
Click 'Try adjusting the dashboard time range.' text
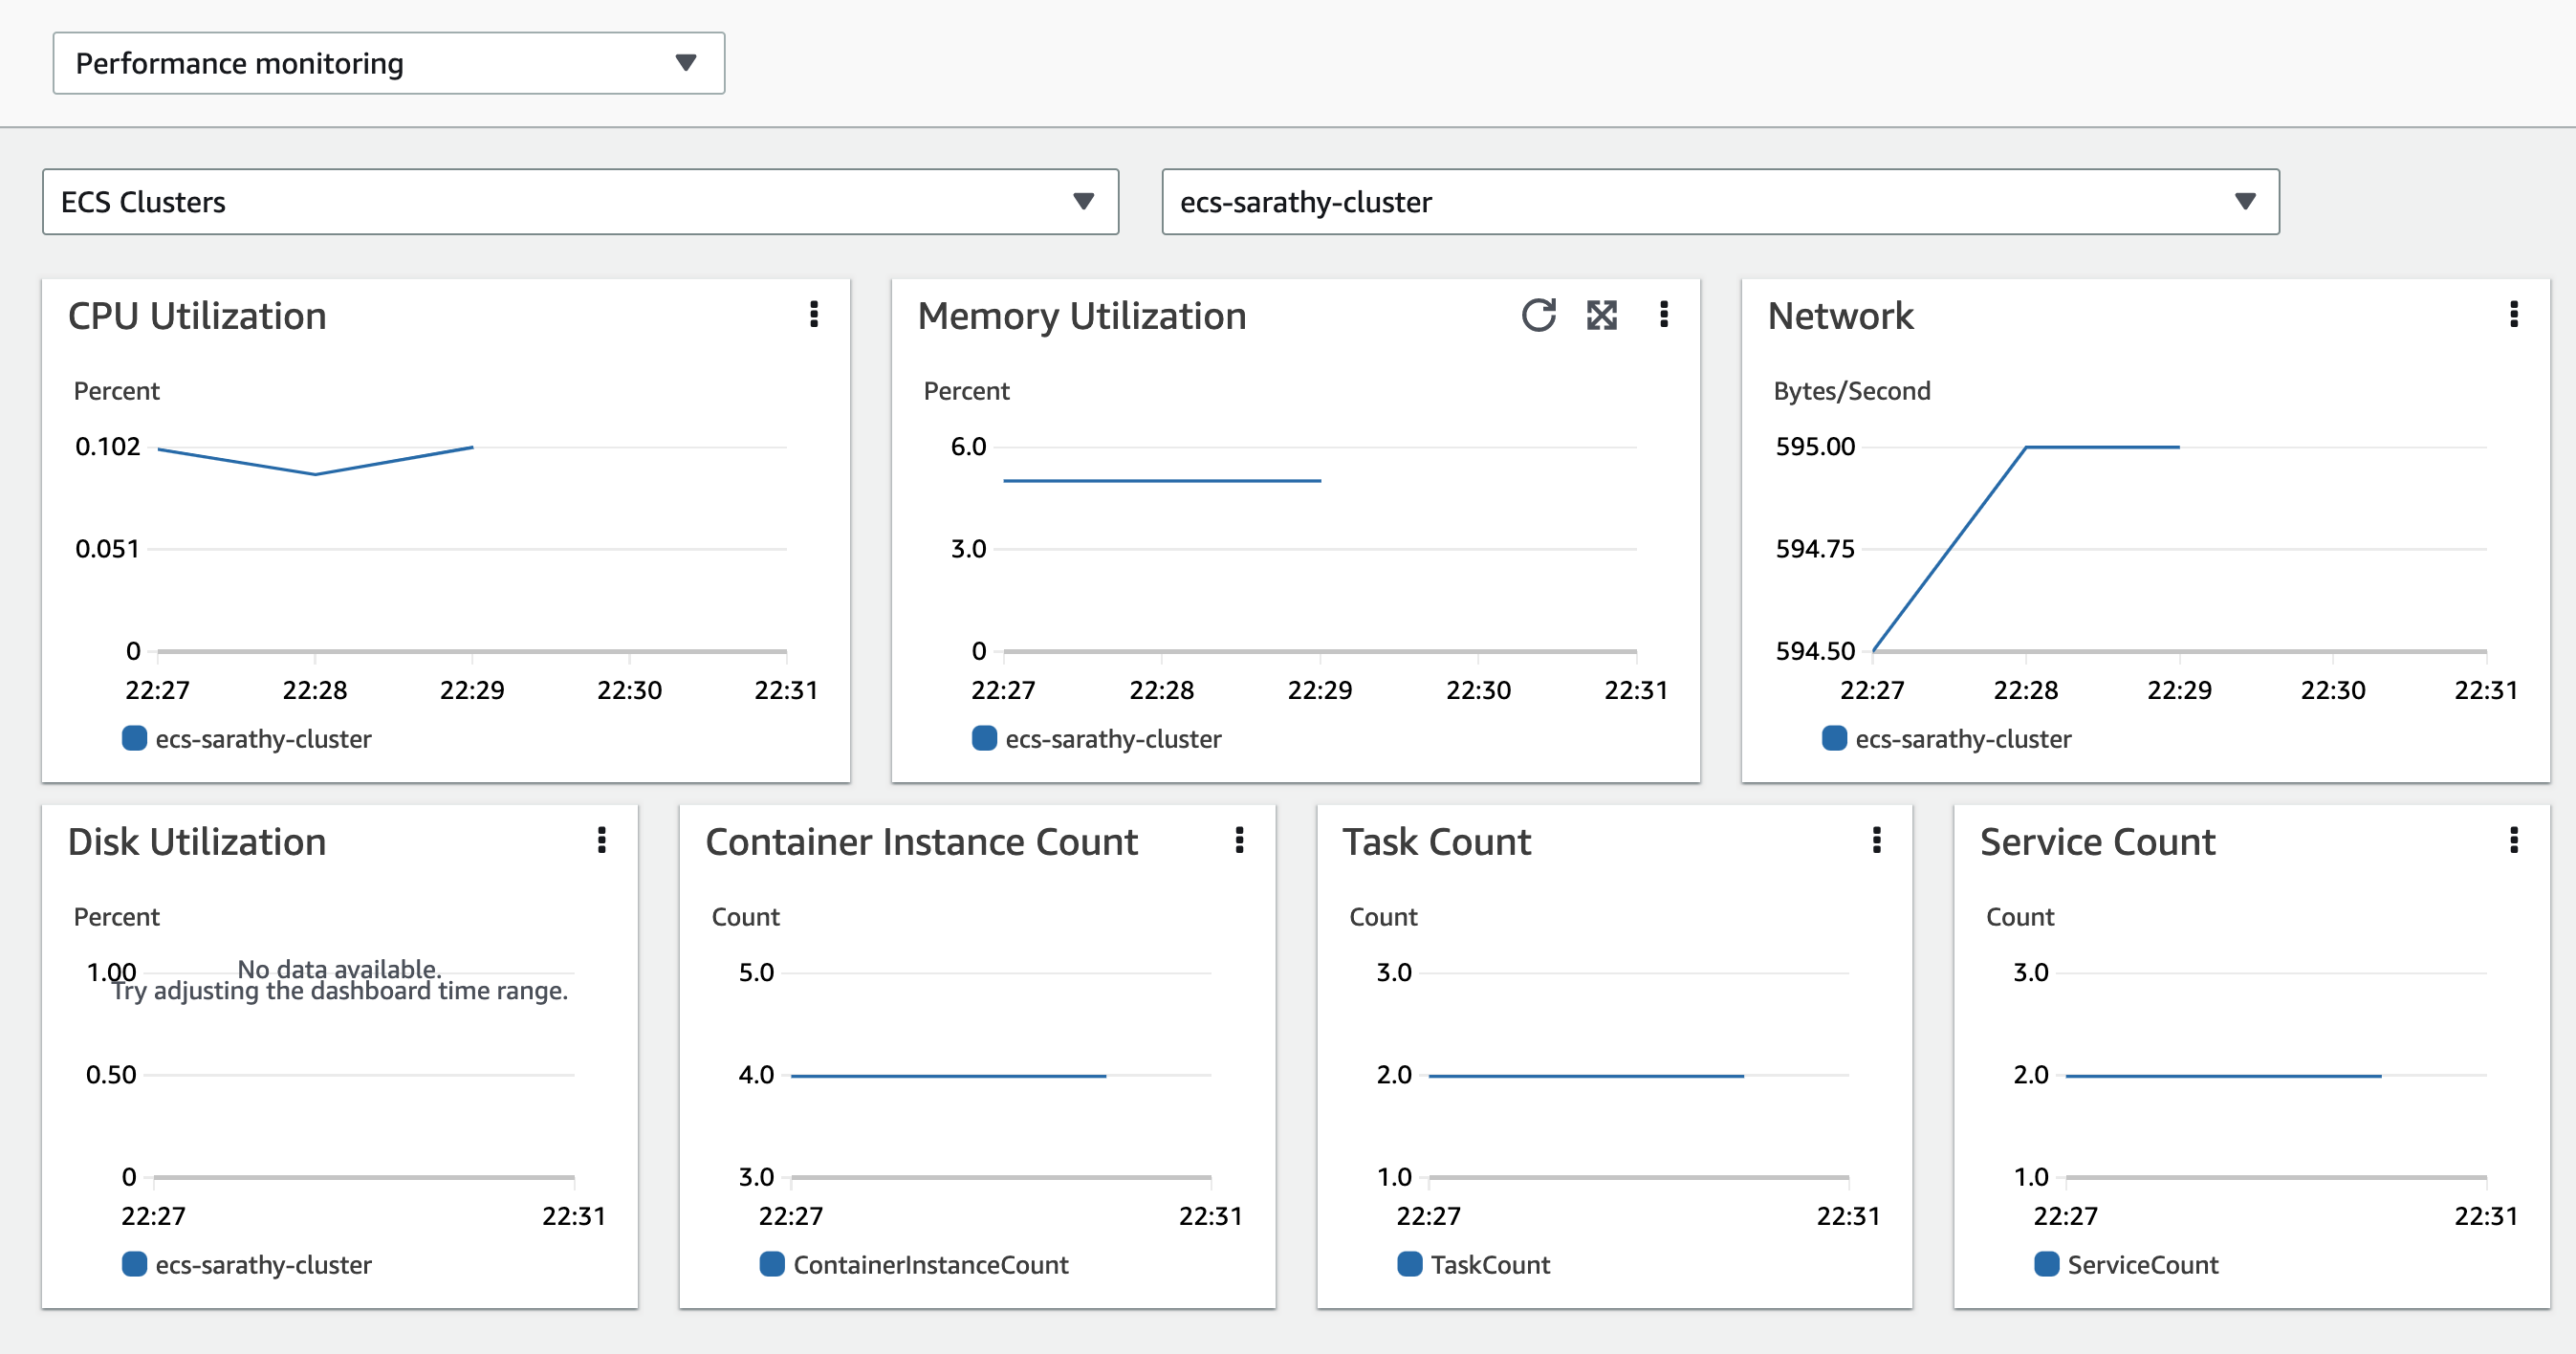click(x=339, y=991)
